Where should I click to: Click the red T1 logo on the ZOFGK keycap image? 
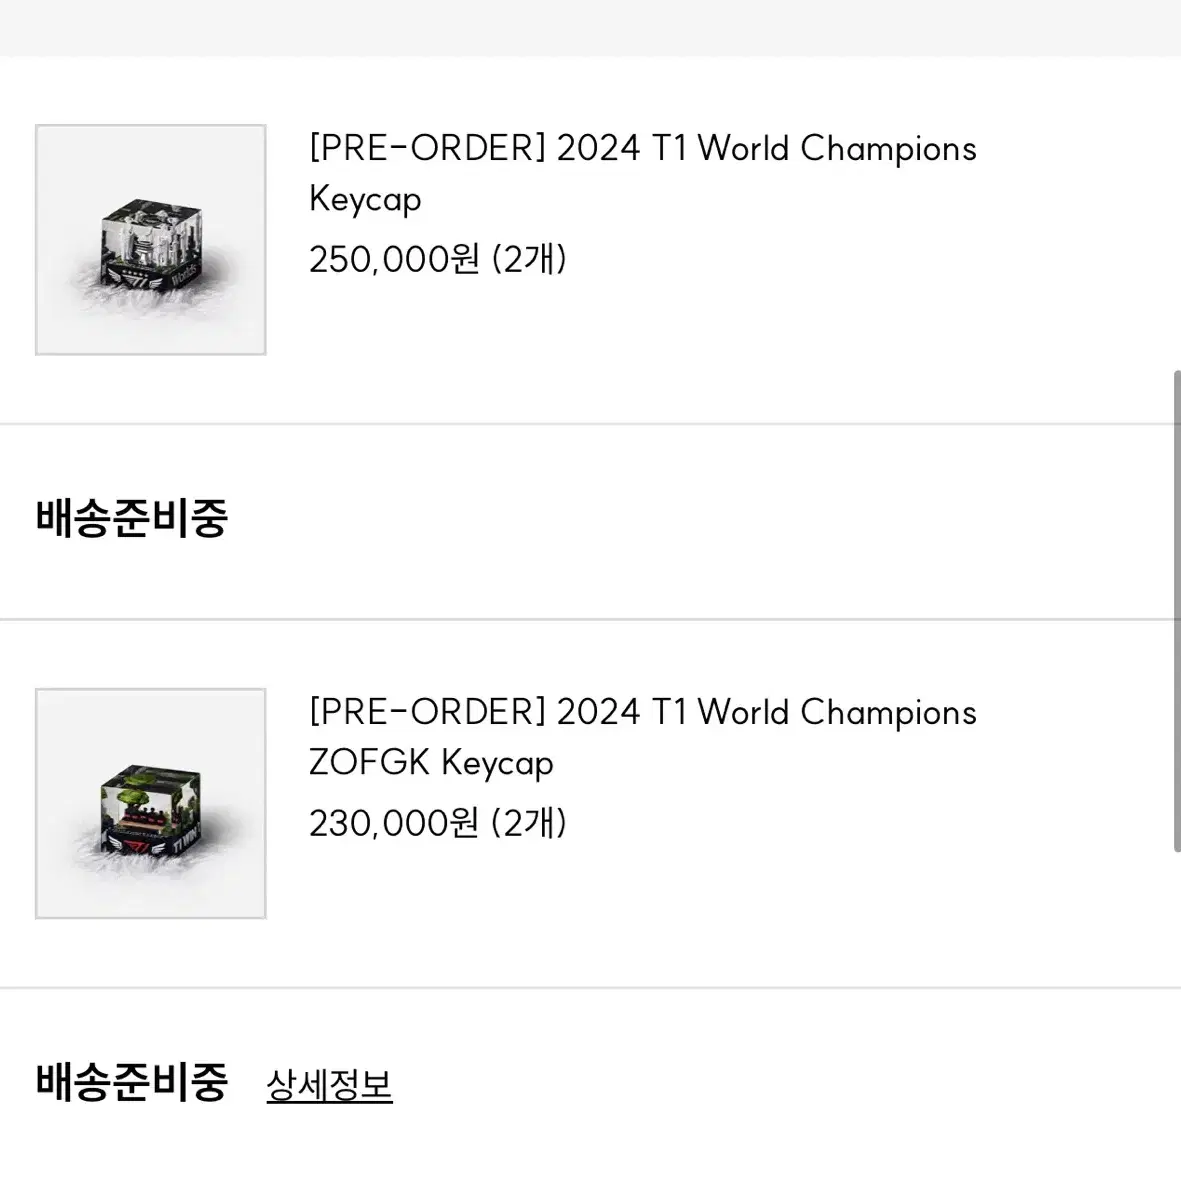point(136,849)
